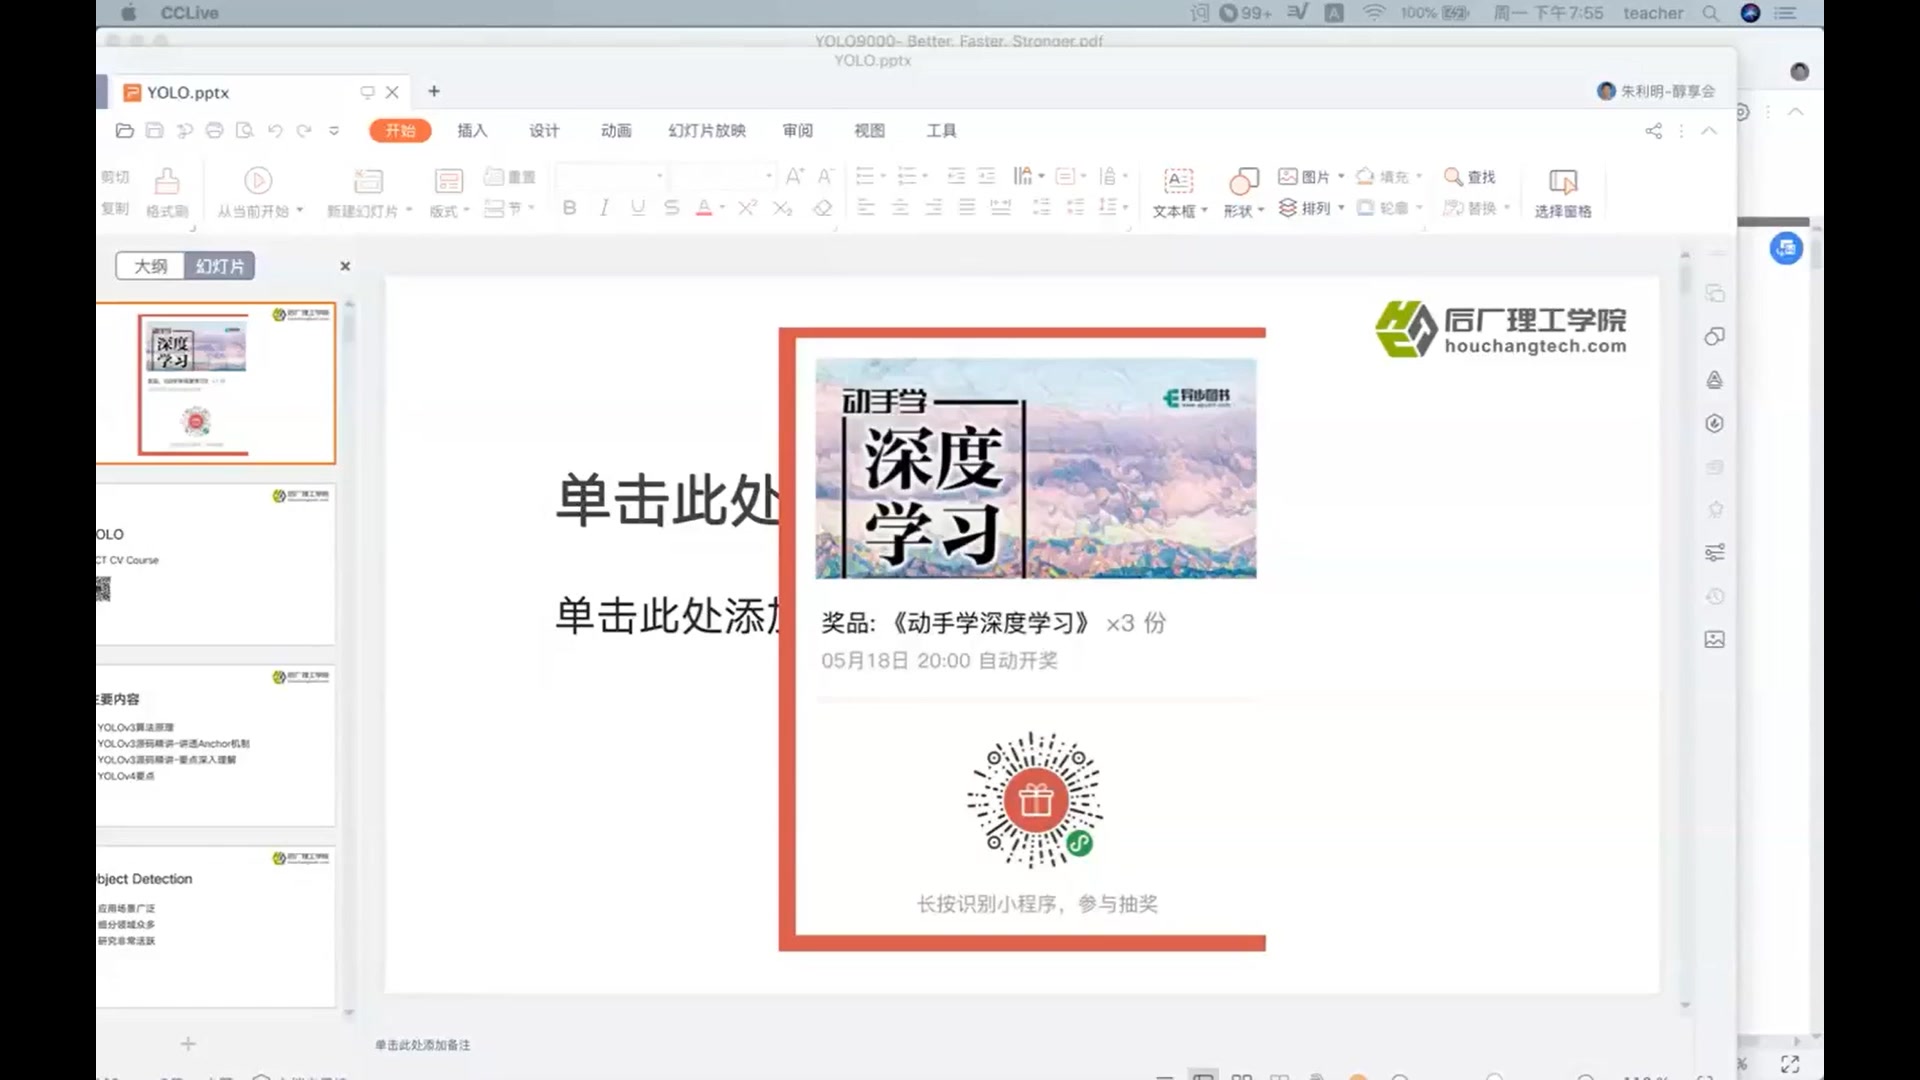The width and height of the screenshot is (1920, 1080).
Task: Toggle italic formatting
Action: pos(603,208)
